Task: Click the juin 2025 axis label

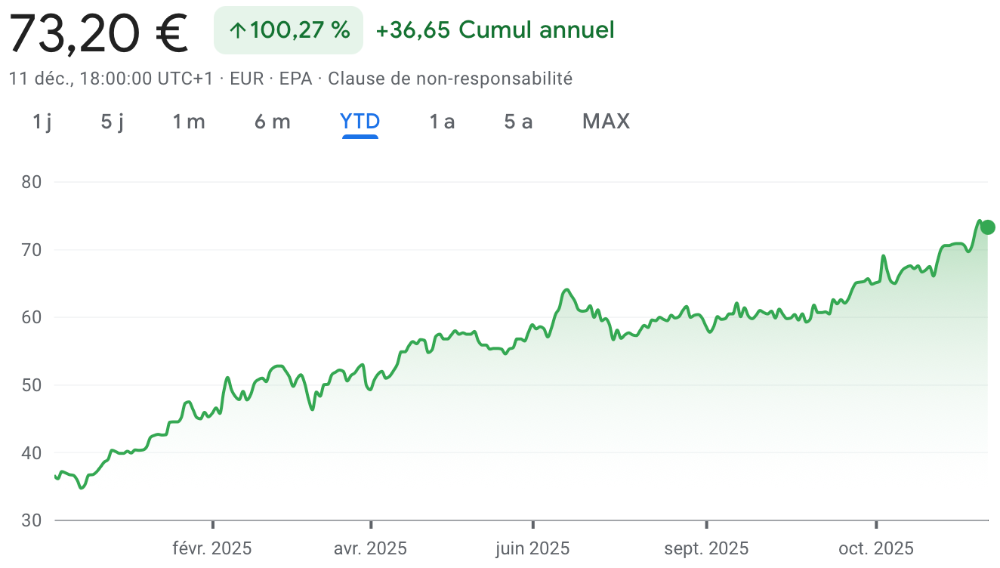Action: (x=532, y=548)
